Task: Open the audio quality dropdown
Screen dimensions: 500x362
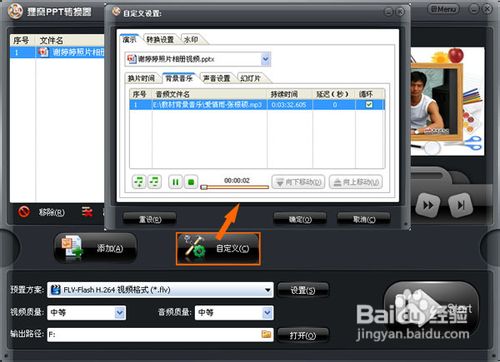Action: (267, 313)
